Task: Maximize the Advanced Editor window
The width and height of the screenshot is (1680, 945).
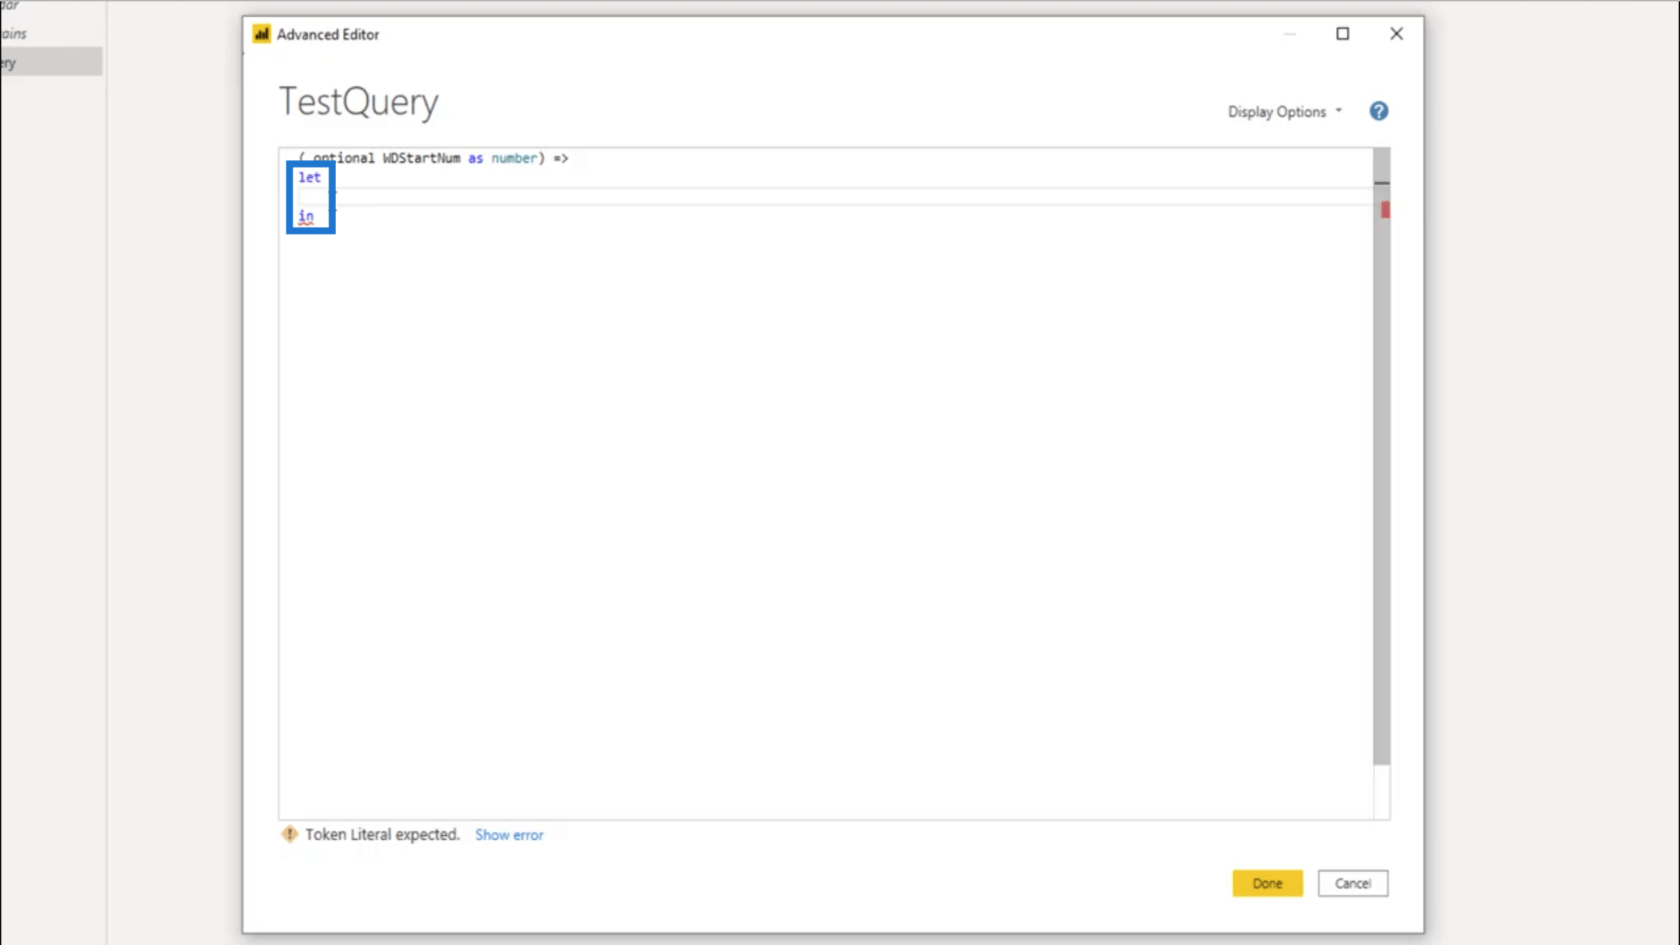Action: coord(1342,34)
